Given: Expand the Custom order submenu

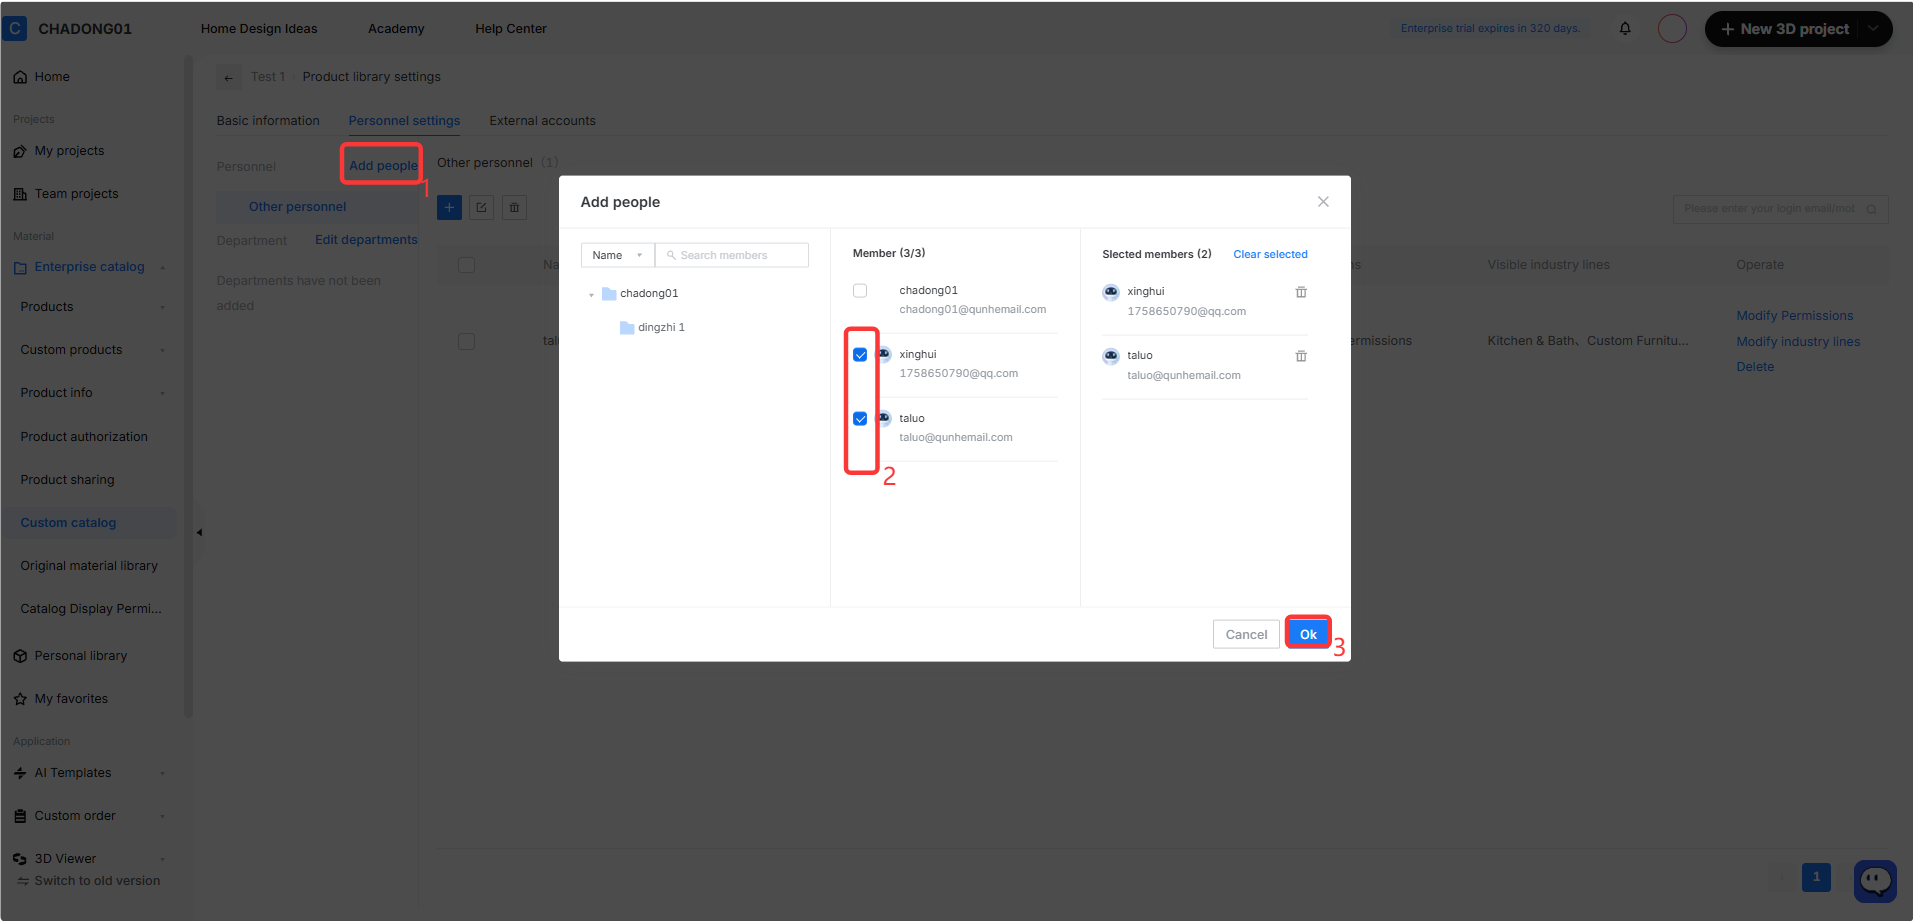Looking at the screenshot, I should coord(162,817).
